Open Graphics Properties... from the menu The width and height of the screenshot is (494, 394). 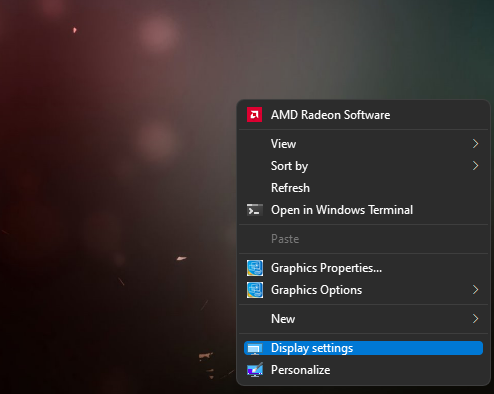(x=363, y=268)
